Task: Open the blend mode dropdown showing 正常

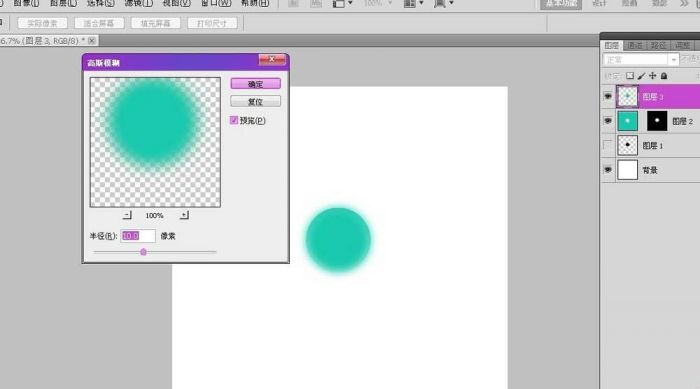Action: click(x=641, y=59)
